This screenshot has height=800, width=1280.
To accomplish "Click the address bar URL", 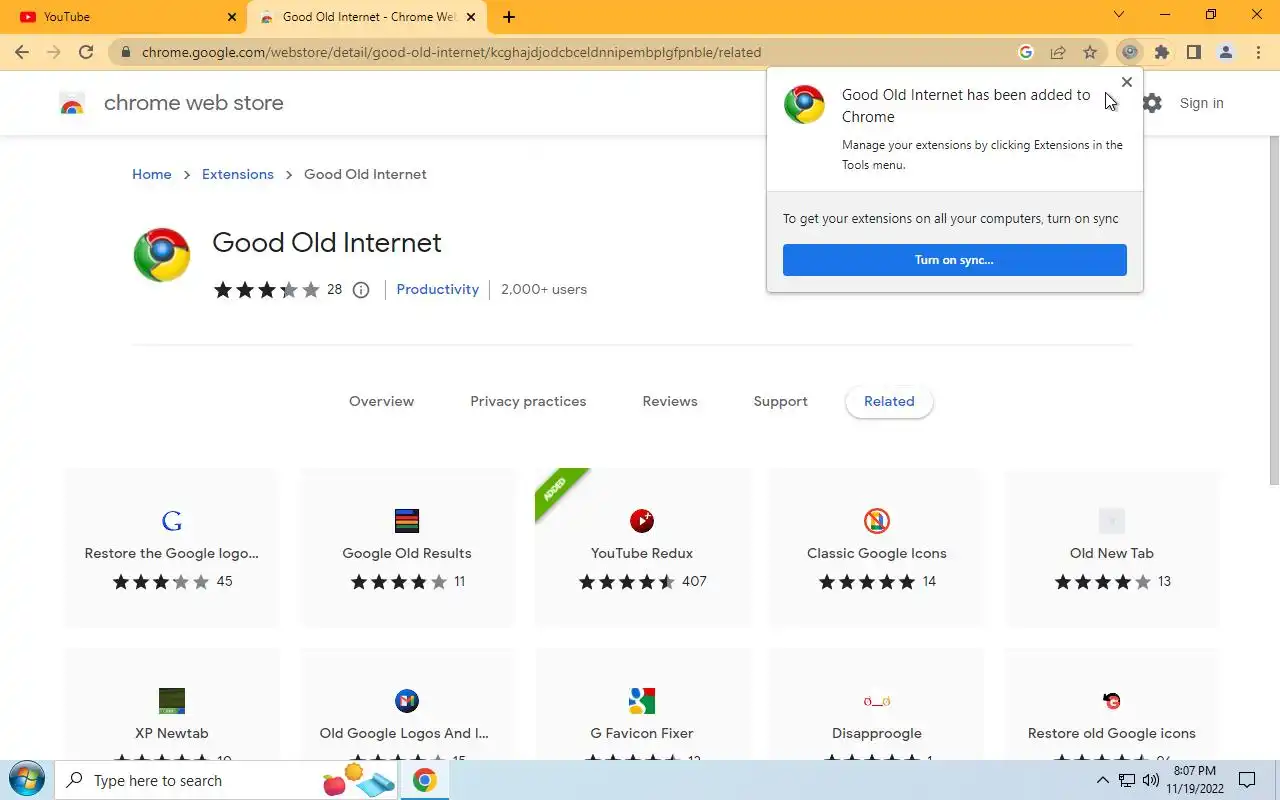I will [x=451, y=52].
